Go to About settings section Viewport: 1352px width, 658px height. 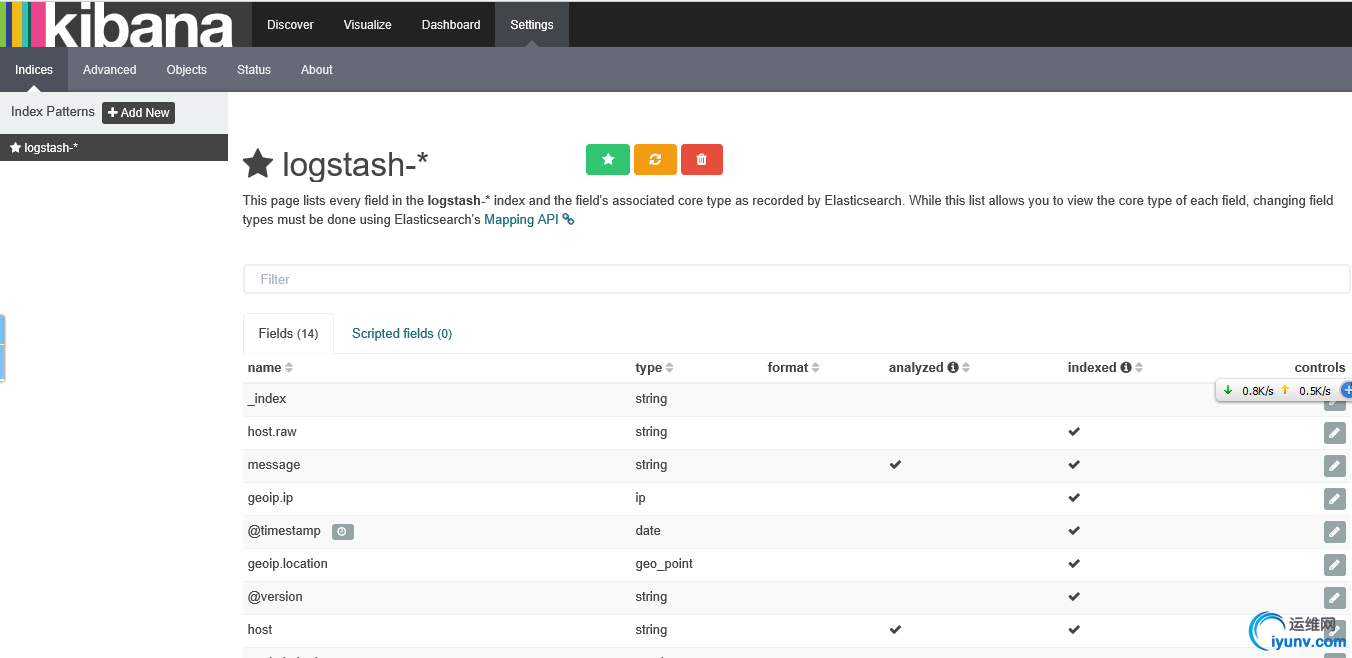[x=317, y=70]
